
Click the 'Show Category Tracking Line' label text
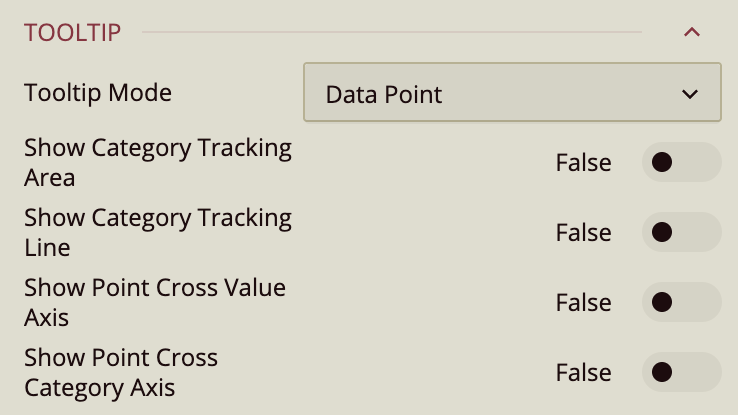157,232
